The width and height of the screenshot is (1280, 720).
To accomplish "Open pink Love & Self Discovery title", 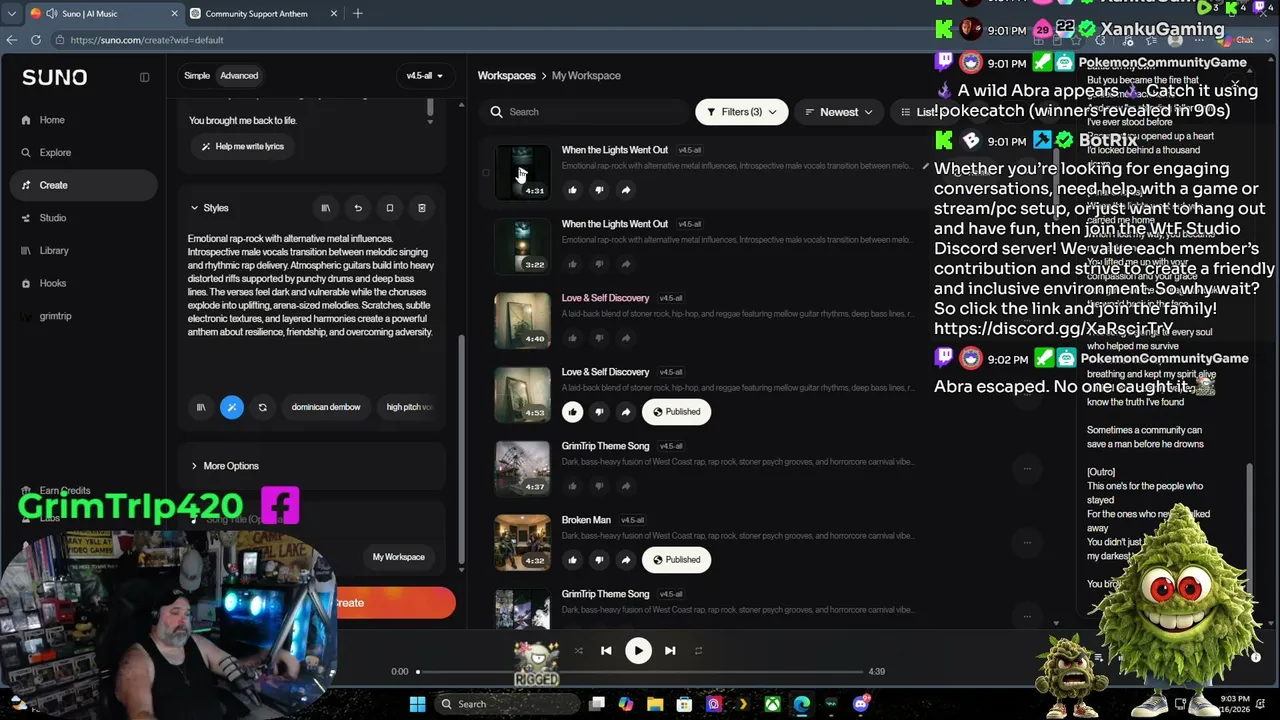I will click(x=605, y=298).
